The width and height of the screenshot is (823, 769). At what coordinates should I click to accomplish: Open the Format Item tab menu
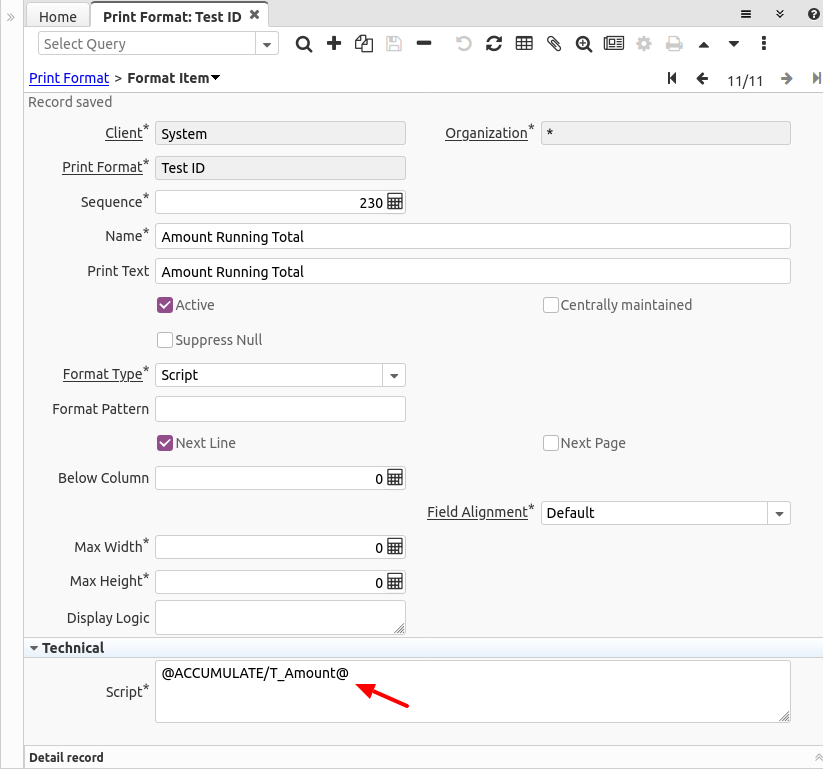[x=216, y=78]
